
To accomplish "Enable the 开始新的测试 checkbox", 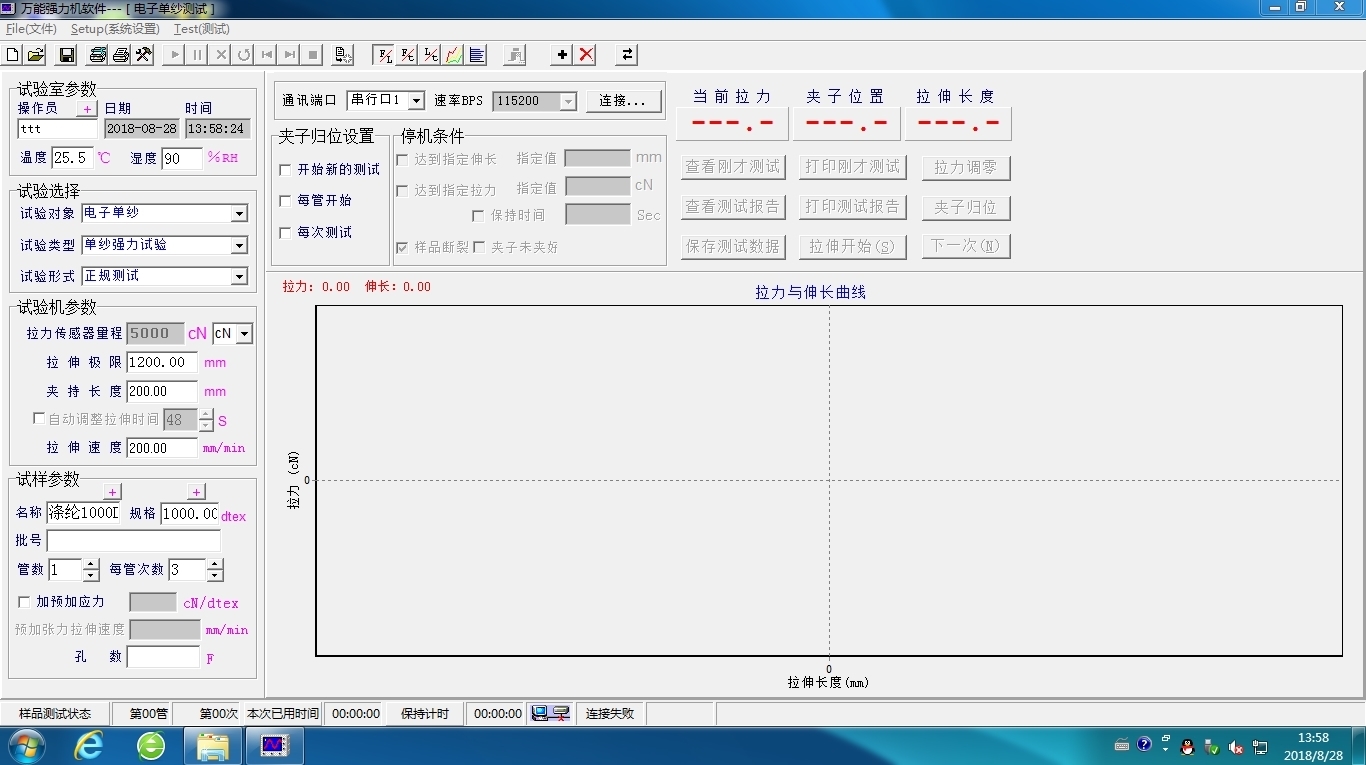I will tap(286, 170).
